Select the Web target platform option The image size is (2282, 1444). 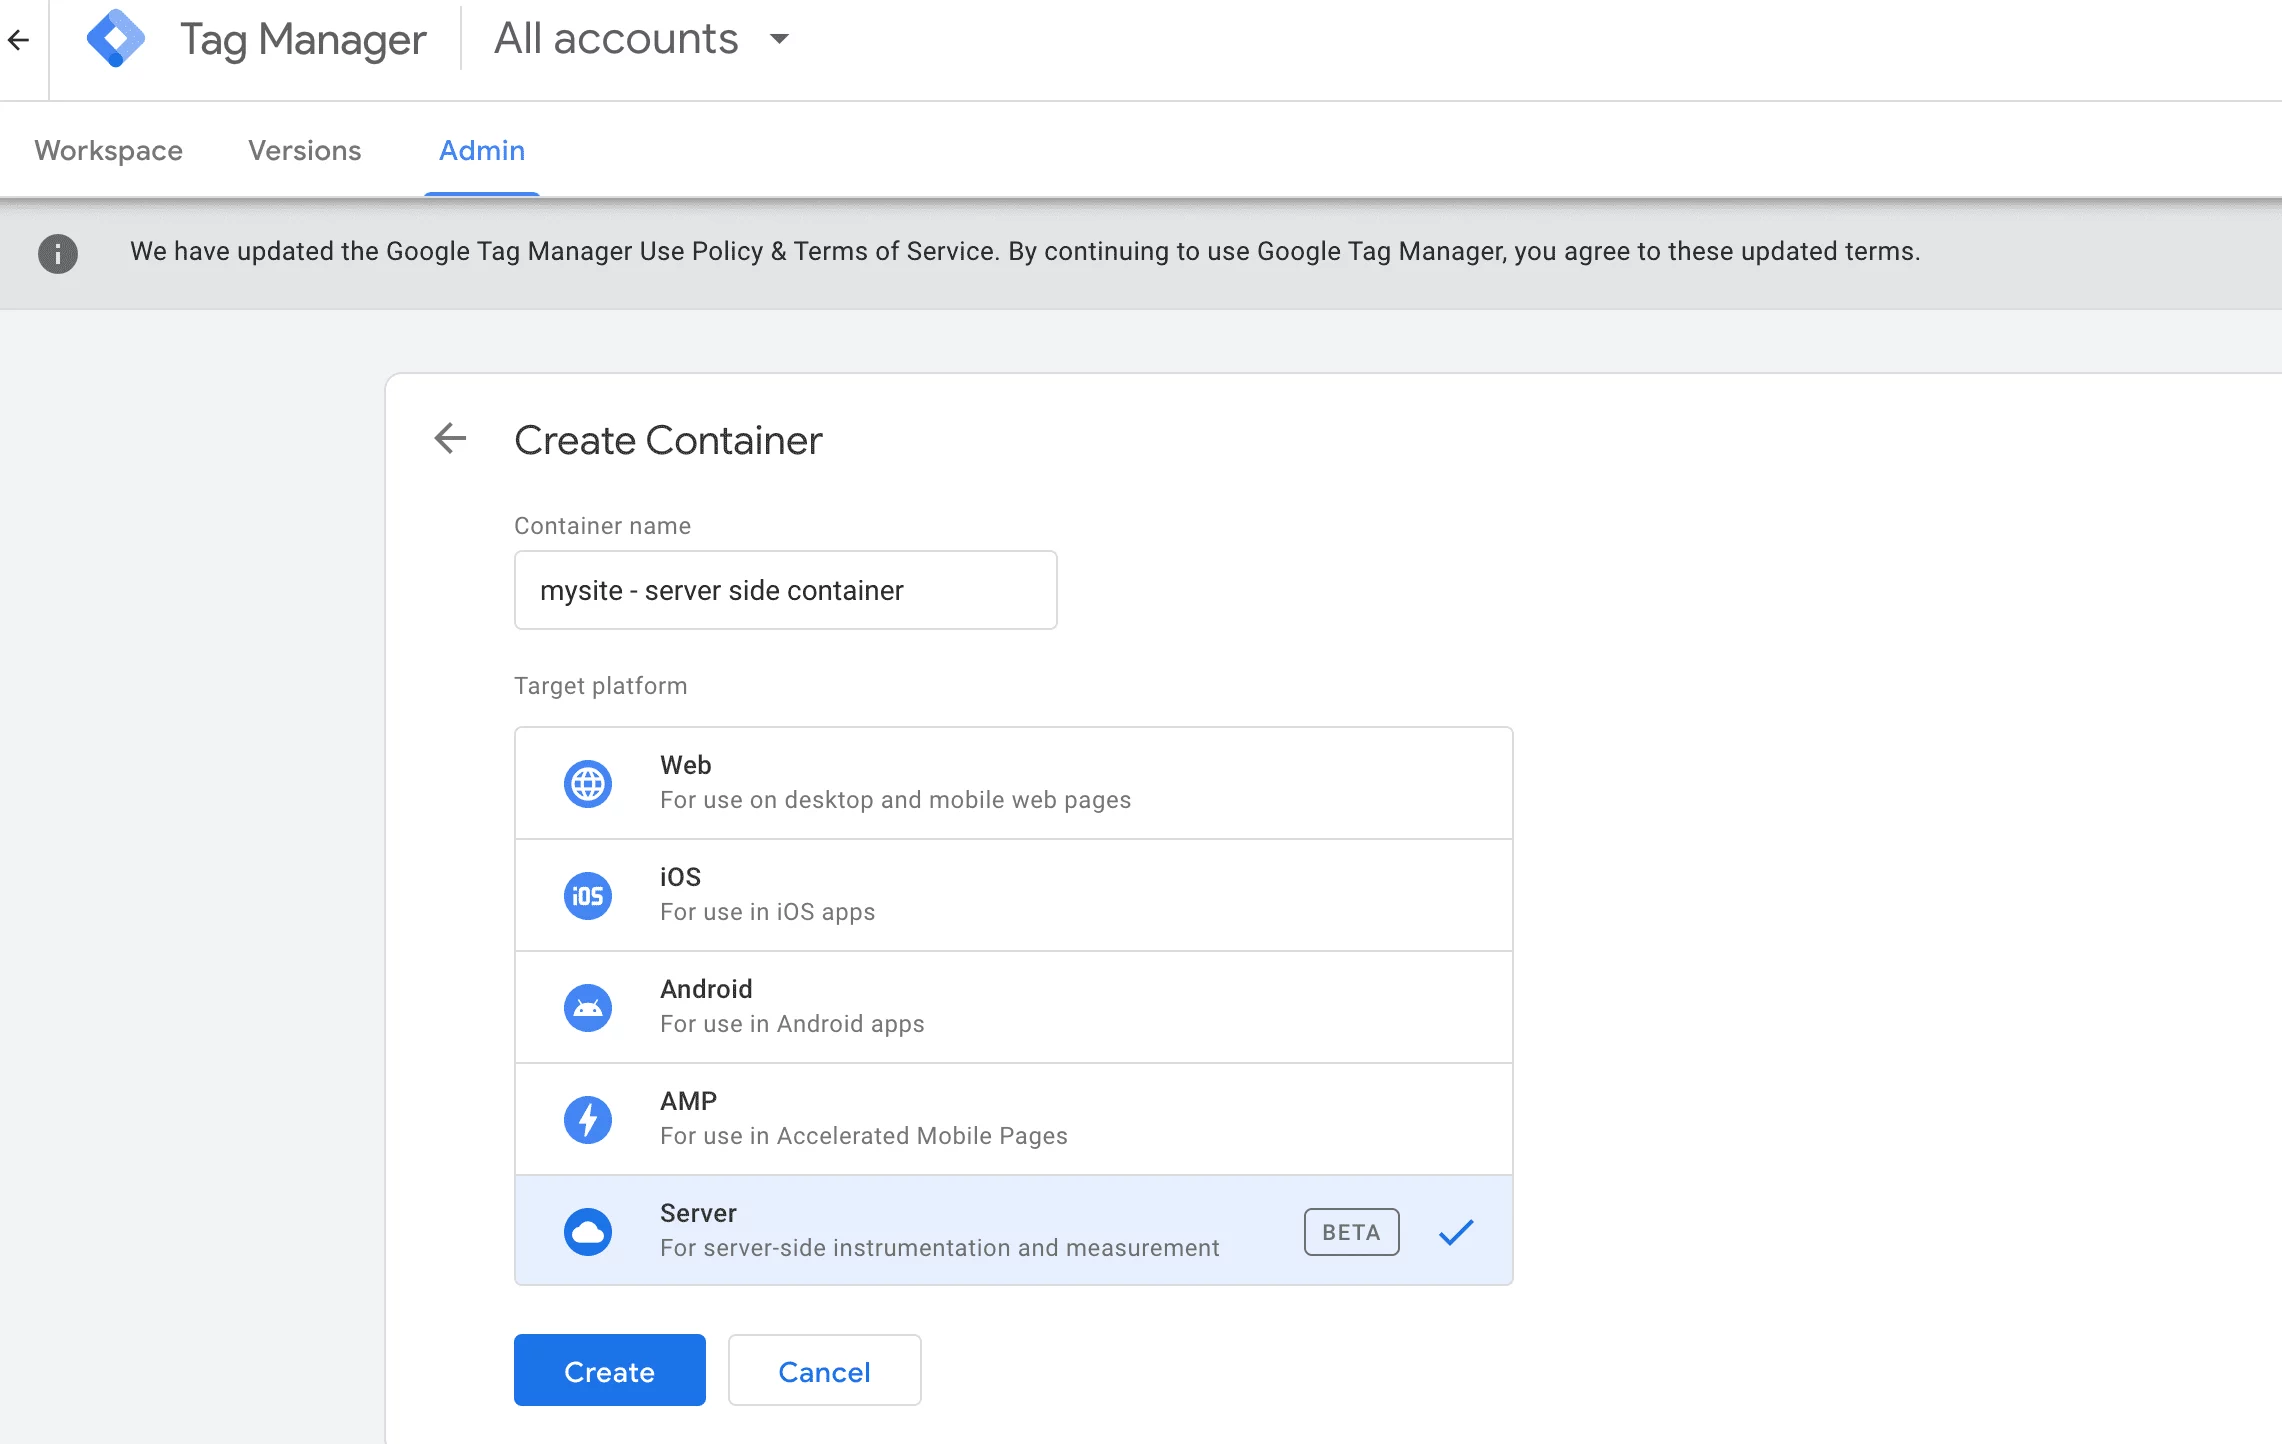coord(1014,783)
